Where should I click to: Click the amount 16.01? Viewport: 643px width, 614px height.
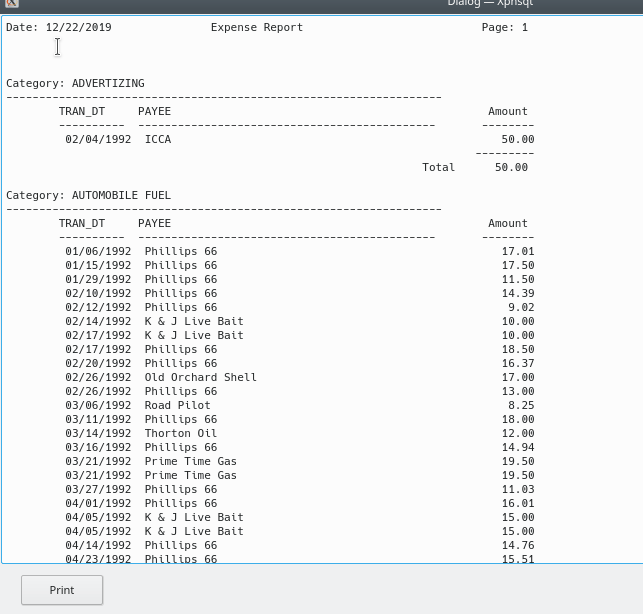[x=518, y=503]
